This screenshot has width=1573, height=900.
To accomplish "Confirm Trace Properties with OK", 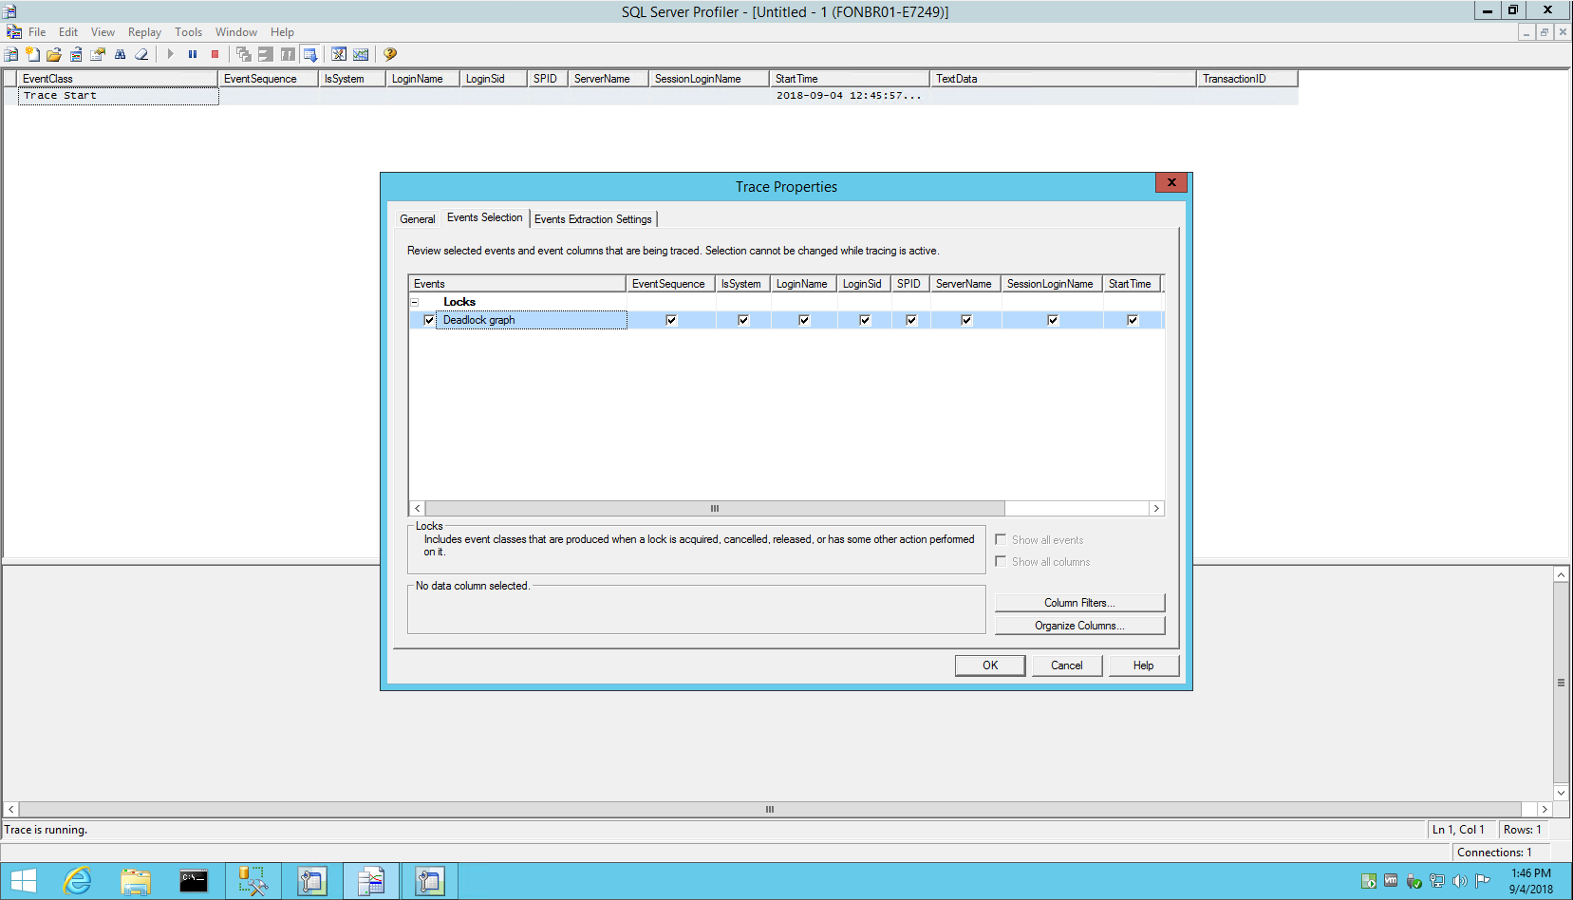I will click(x=990, y=666).
